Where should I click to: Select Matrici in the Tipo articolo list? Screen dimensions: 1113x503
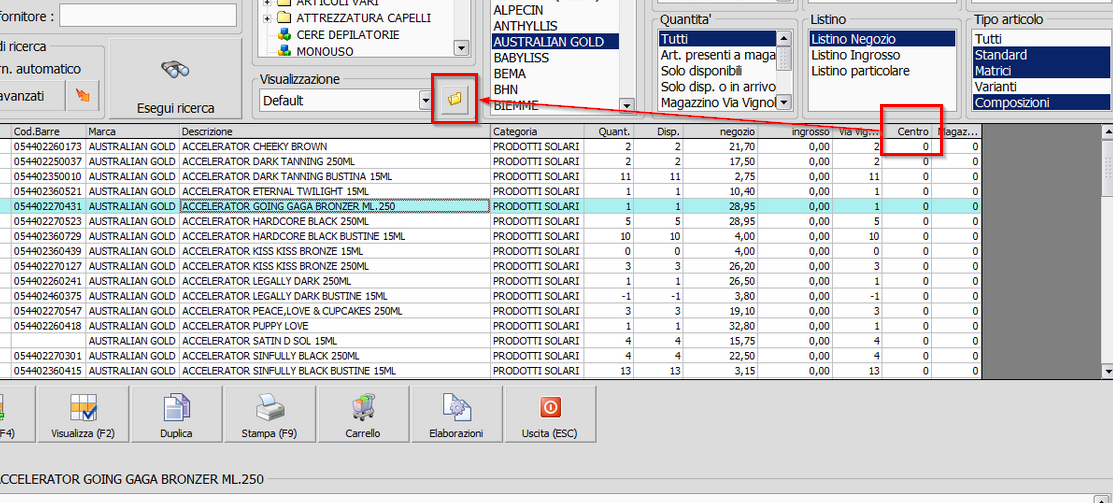click(x=1042, y=71)
